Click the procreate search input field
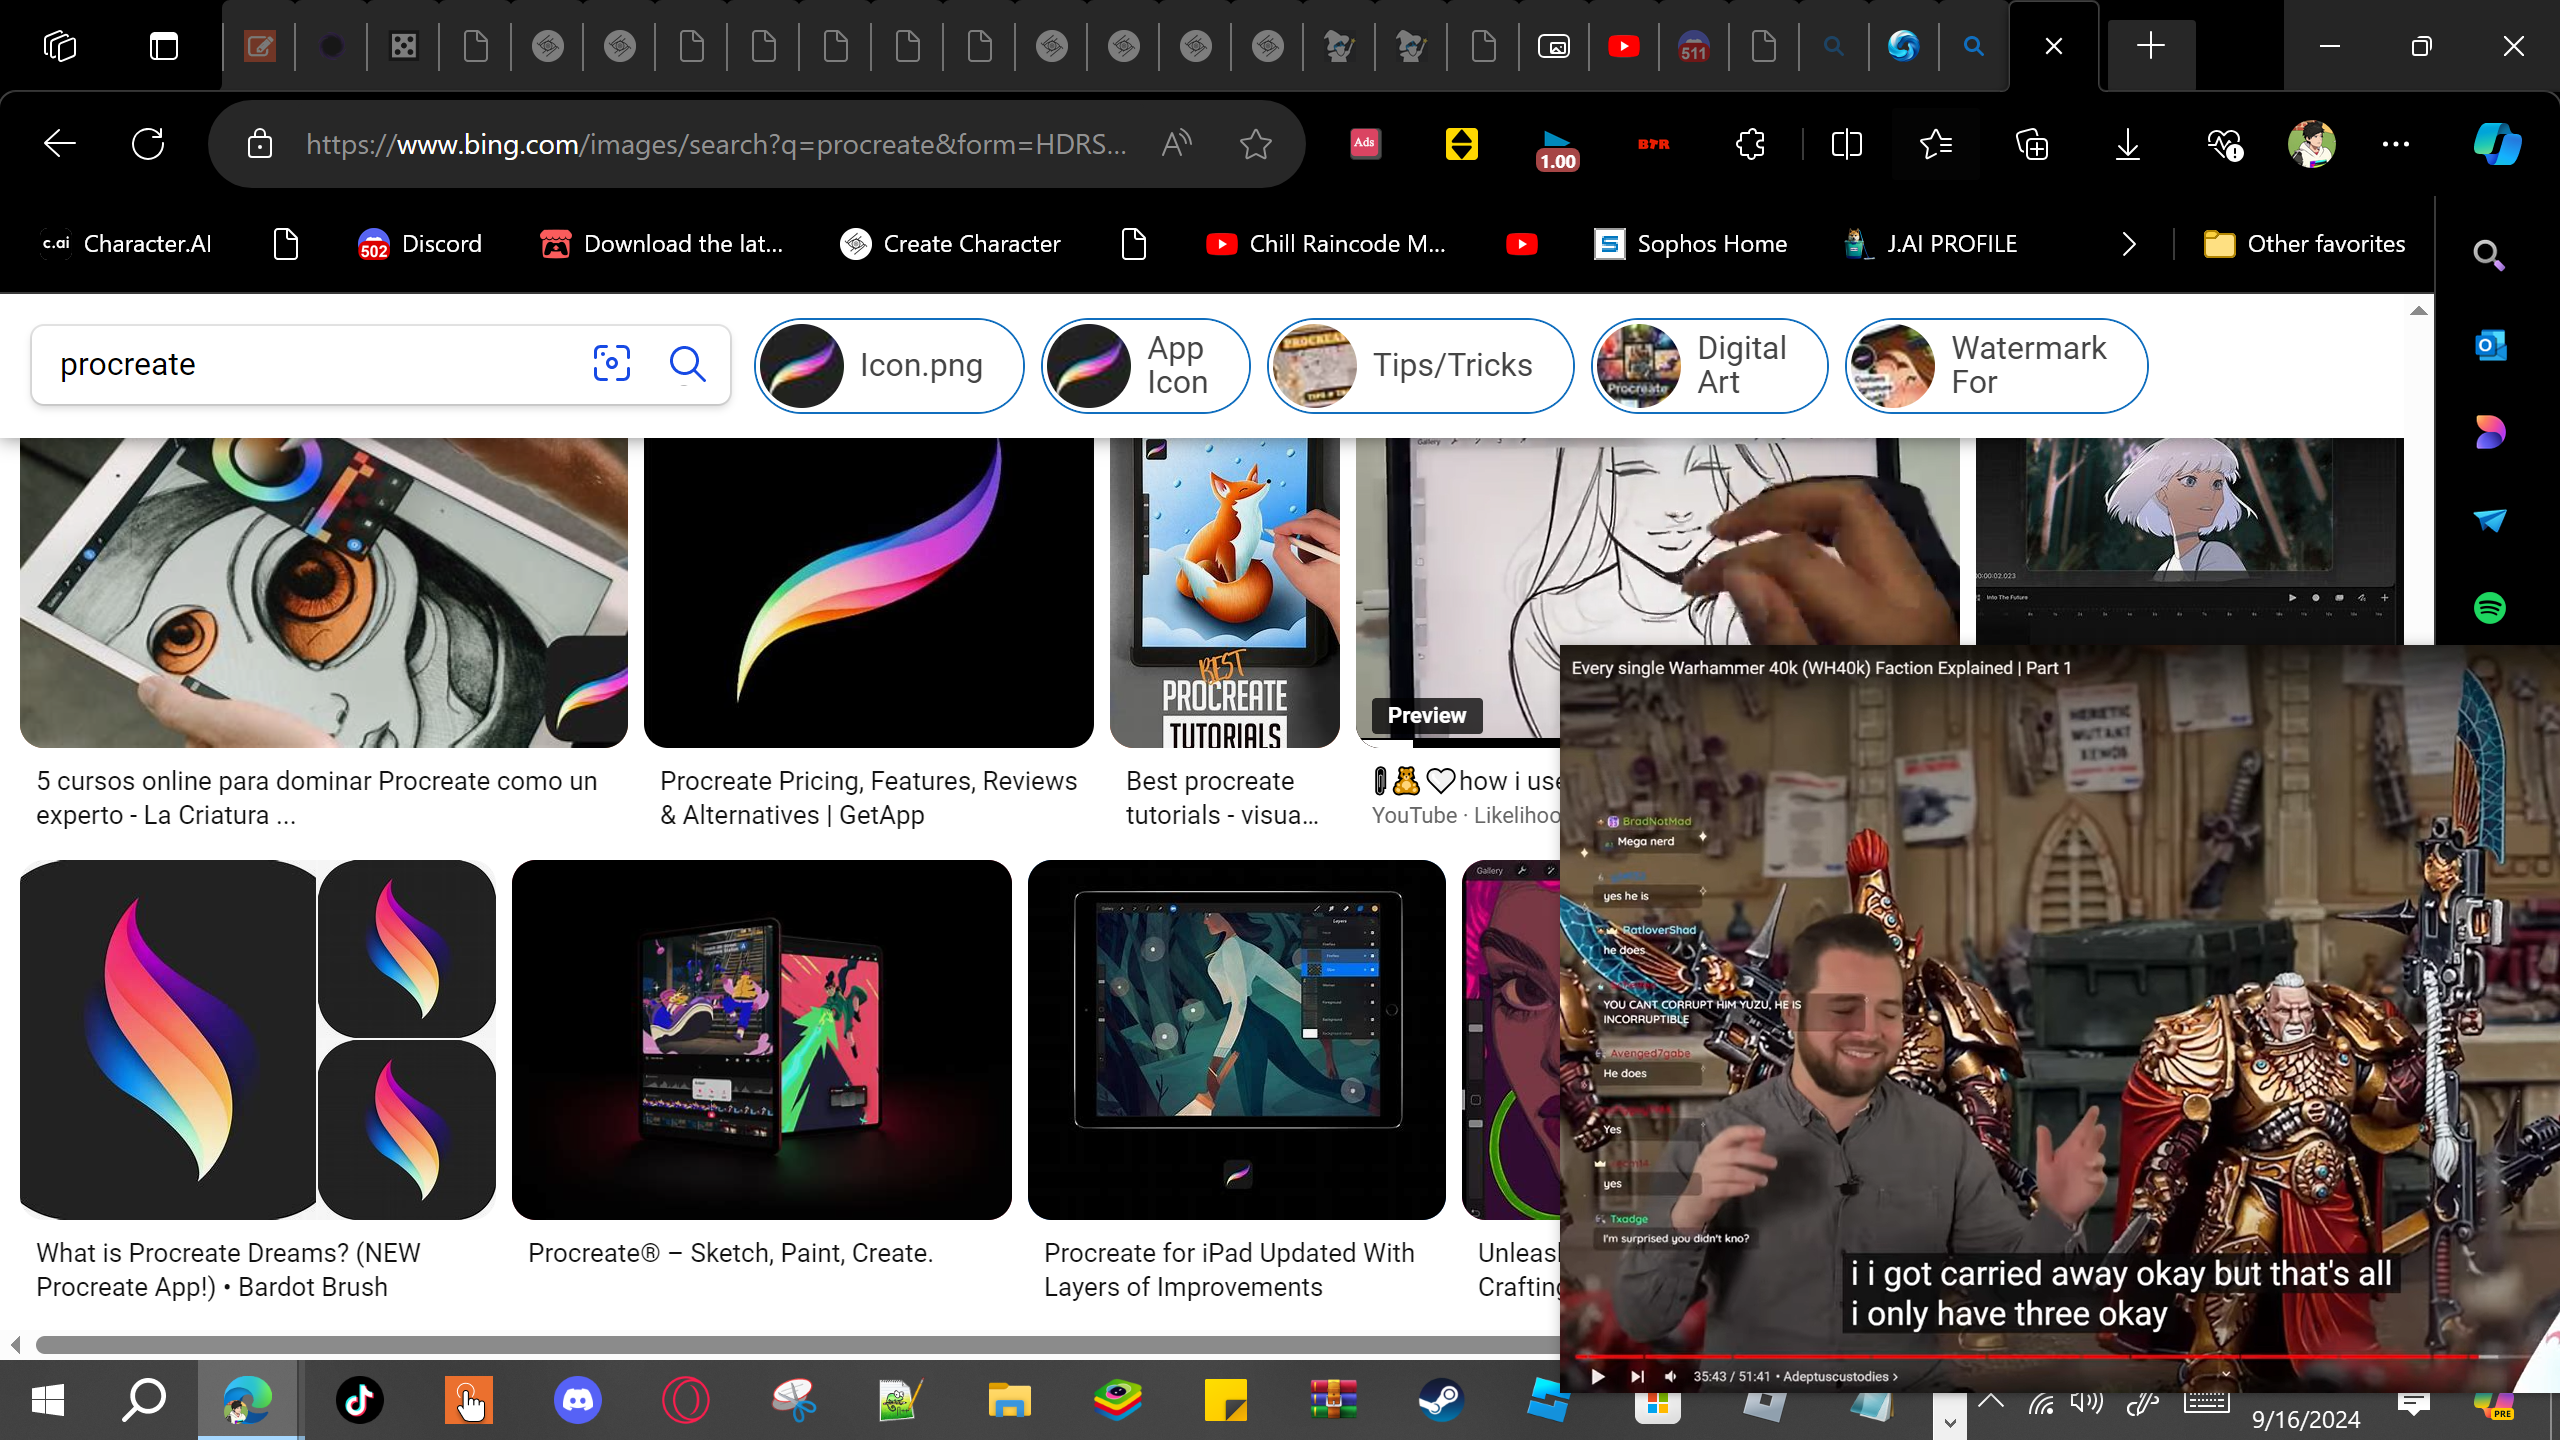The width and height of the screenshot is (2560, 1440). 310,364
